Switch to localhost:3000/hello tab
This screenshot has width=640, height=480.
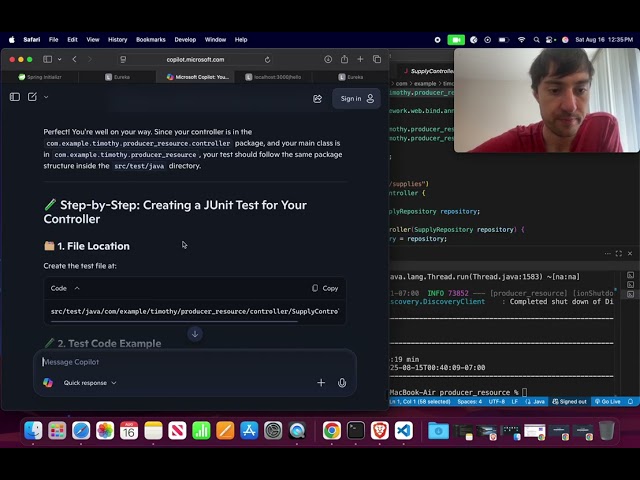tap(273, 77)
